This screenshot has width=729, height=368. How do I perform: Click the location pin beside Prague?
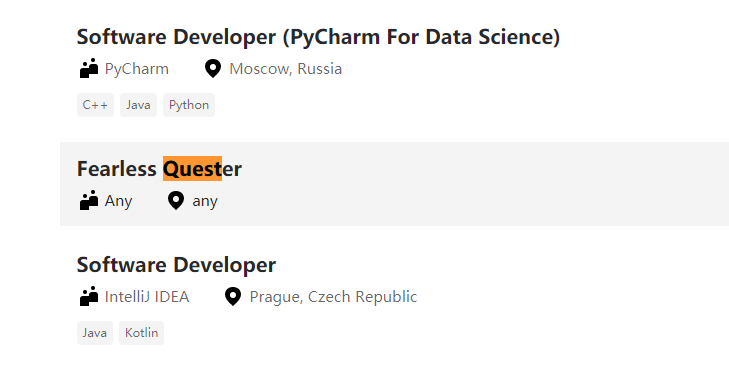(233, 296)
